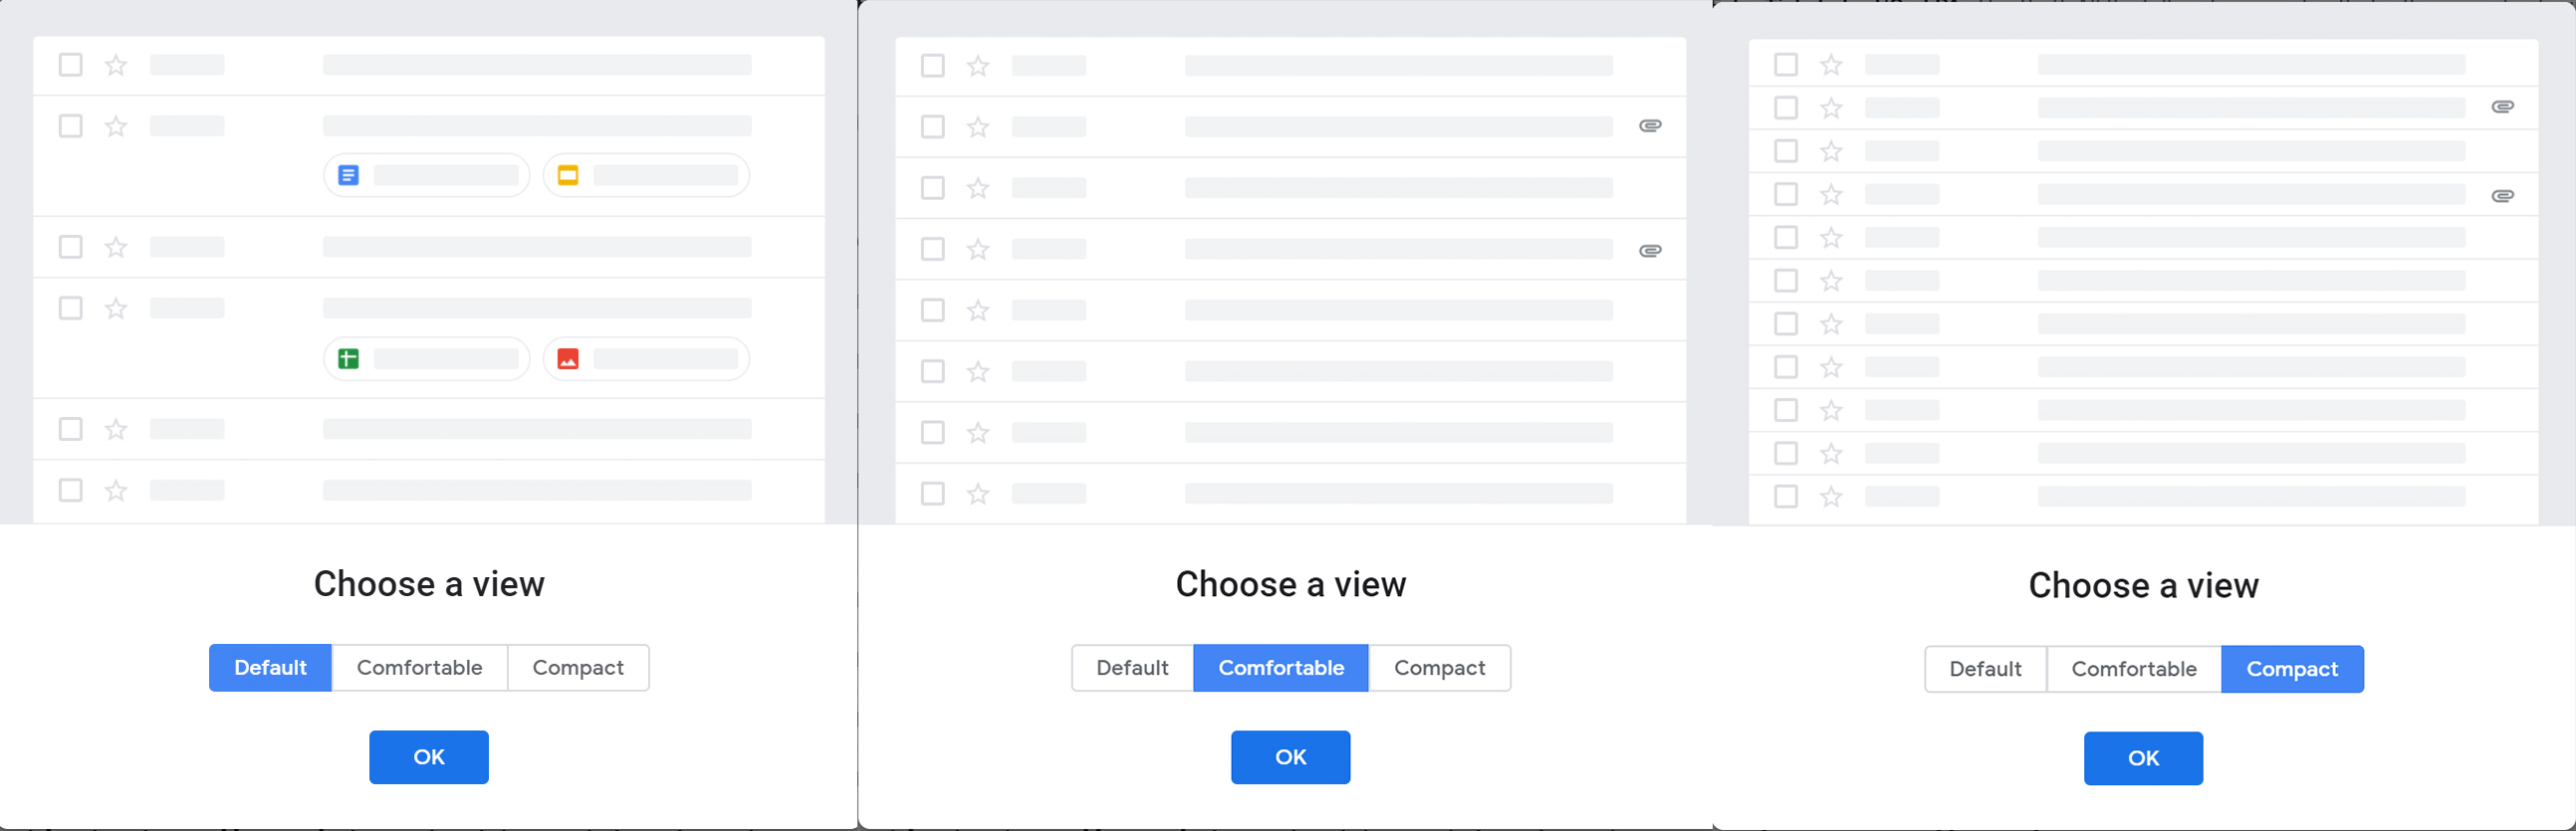Click the yellow Slides attachment chip icon
This screenshot has height=831, width=2576.
coord(568,176)
